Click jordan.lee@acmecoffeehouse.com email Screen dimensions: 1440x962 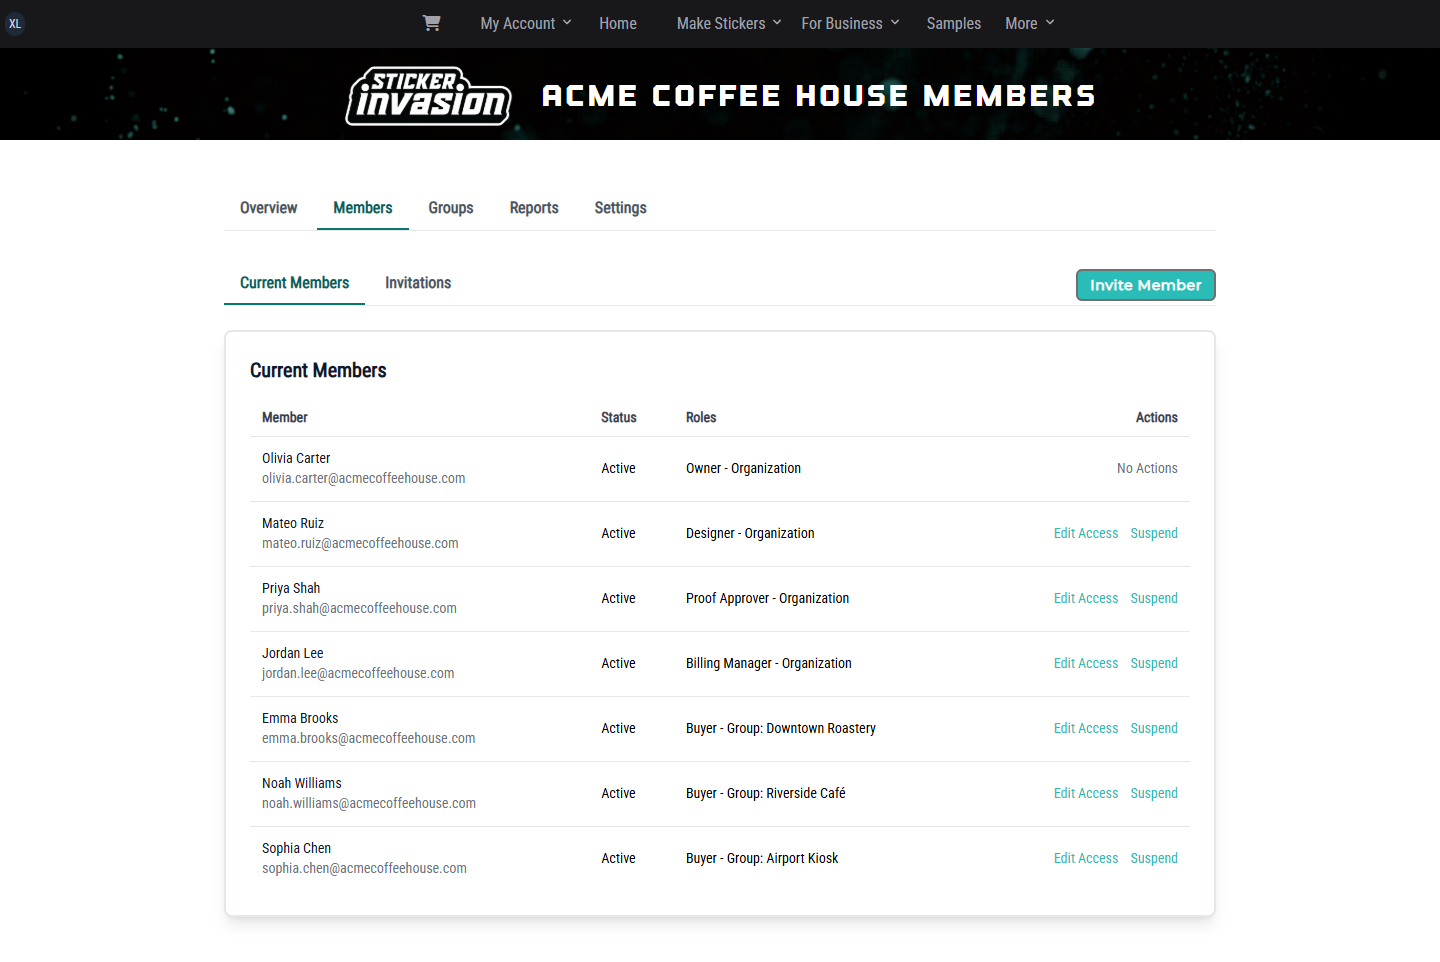click(x=358, y=673)
